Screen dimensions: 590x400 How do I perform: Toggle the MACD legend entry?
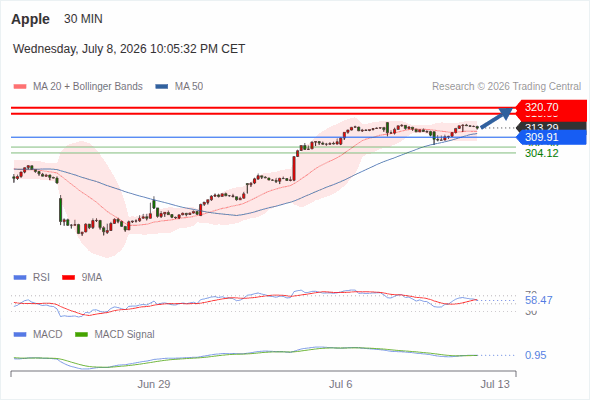click(38, 334)
